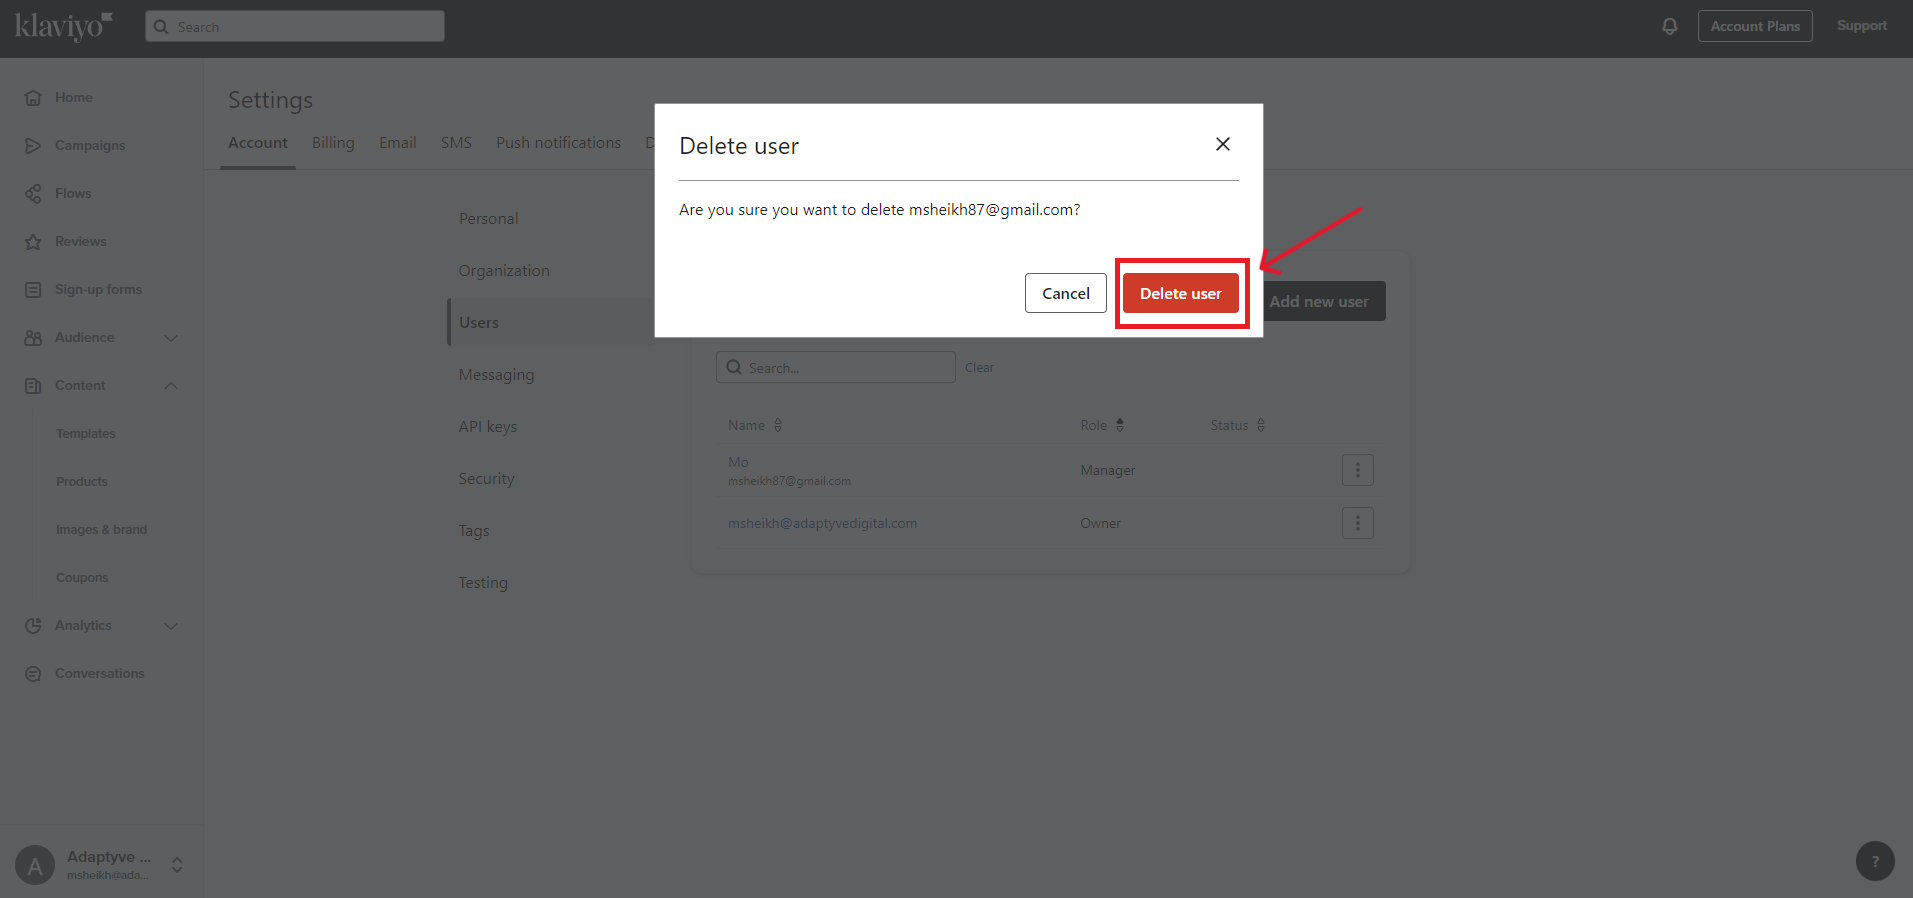This screenshot has height=898, width=1913.
Task: Click the top Klaviyo search field
Action: pyautogui.click(x=295, y=27)
